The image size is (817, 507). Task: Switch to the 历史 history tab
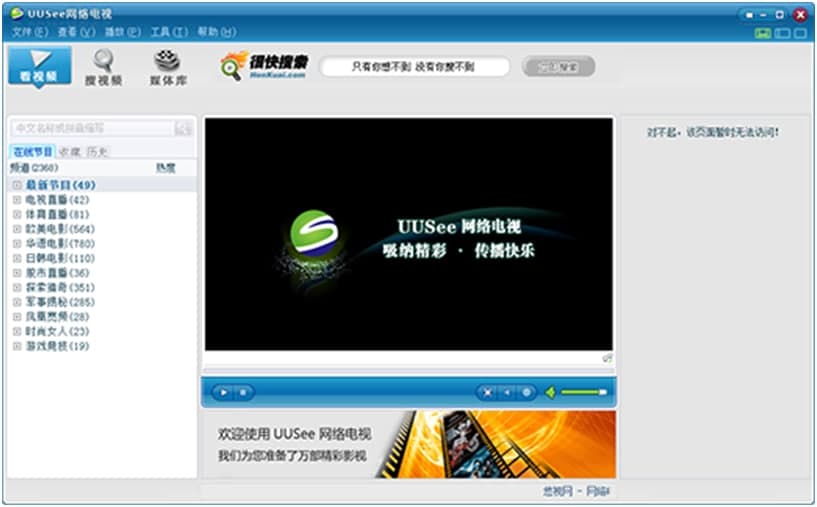click(x=97, y=152)
